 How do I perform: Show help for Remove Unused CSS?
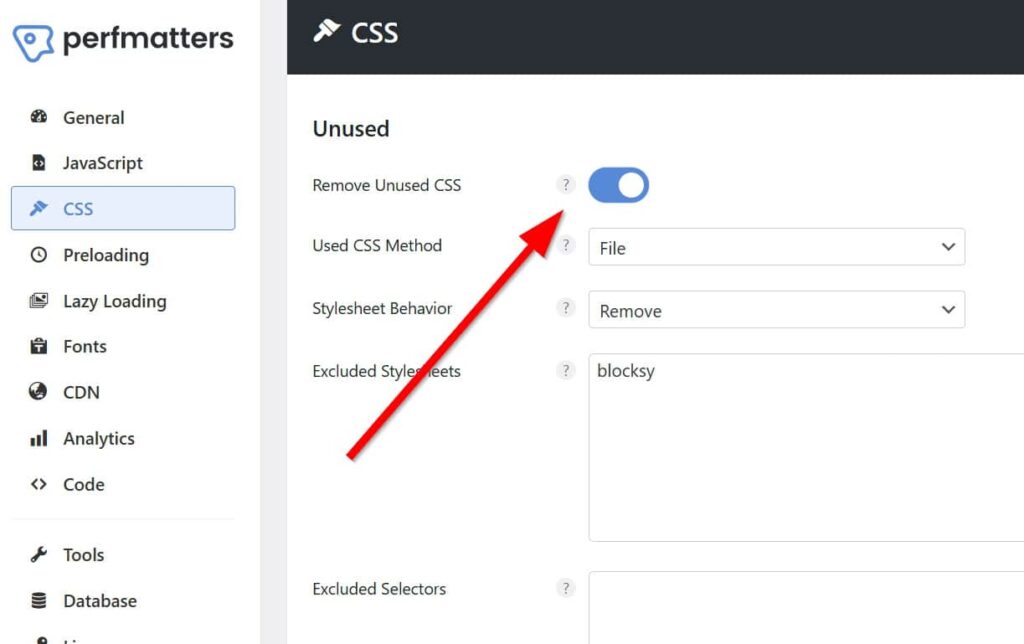[x=566, y=185]
